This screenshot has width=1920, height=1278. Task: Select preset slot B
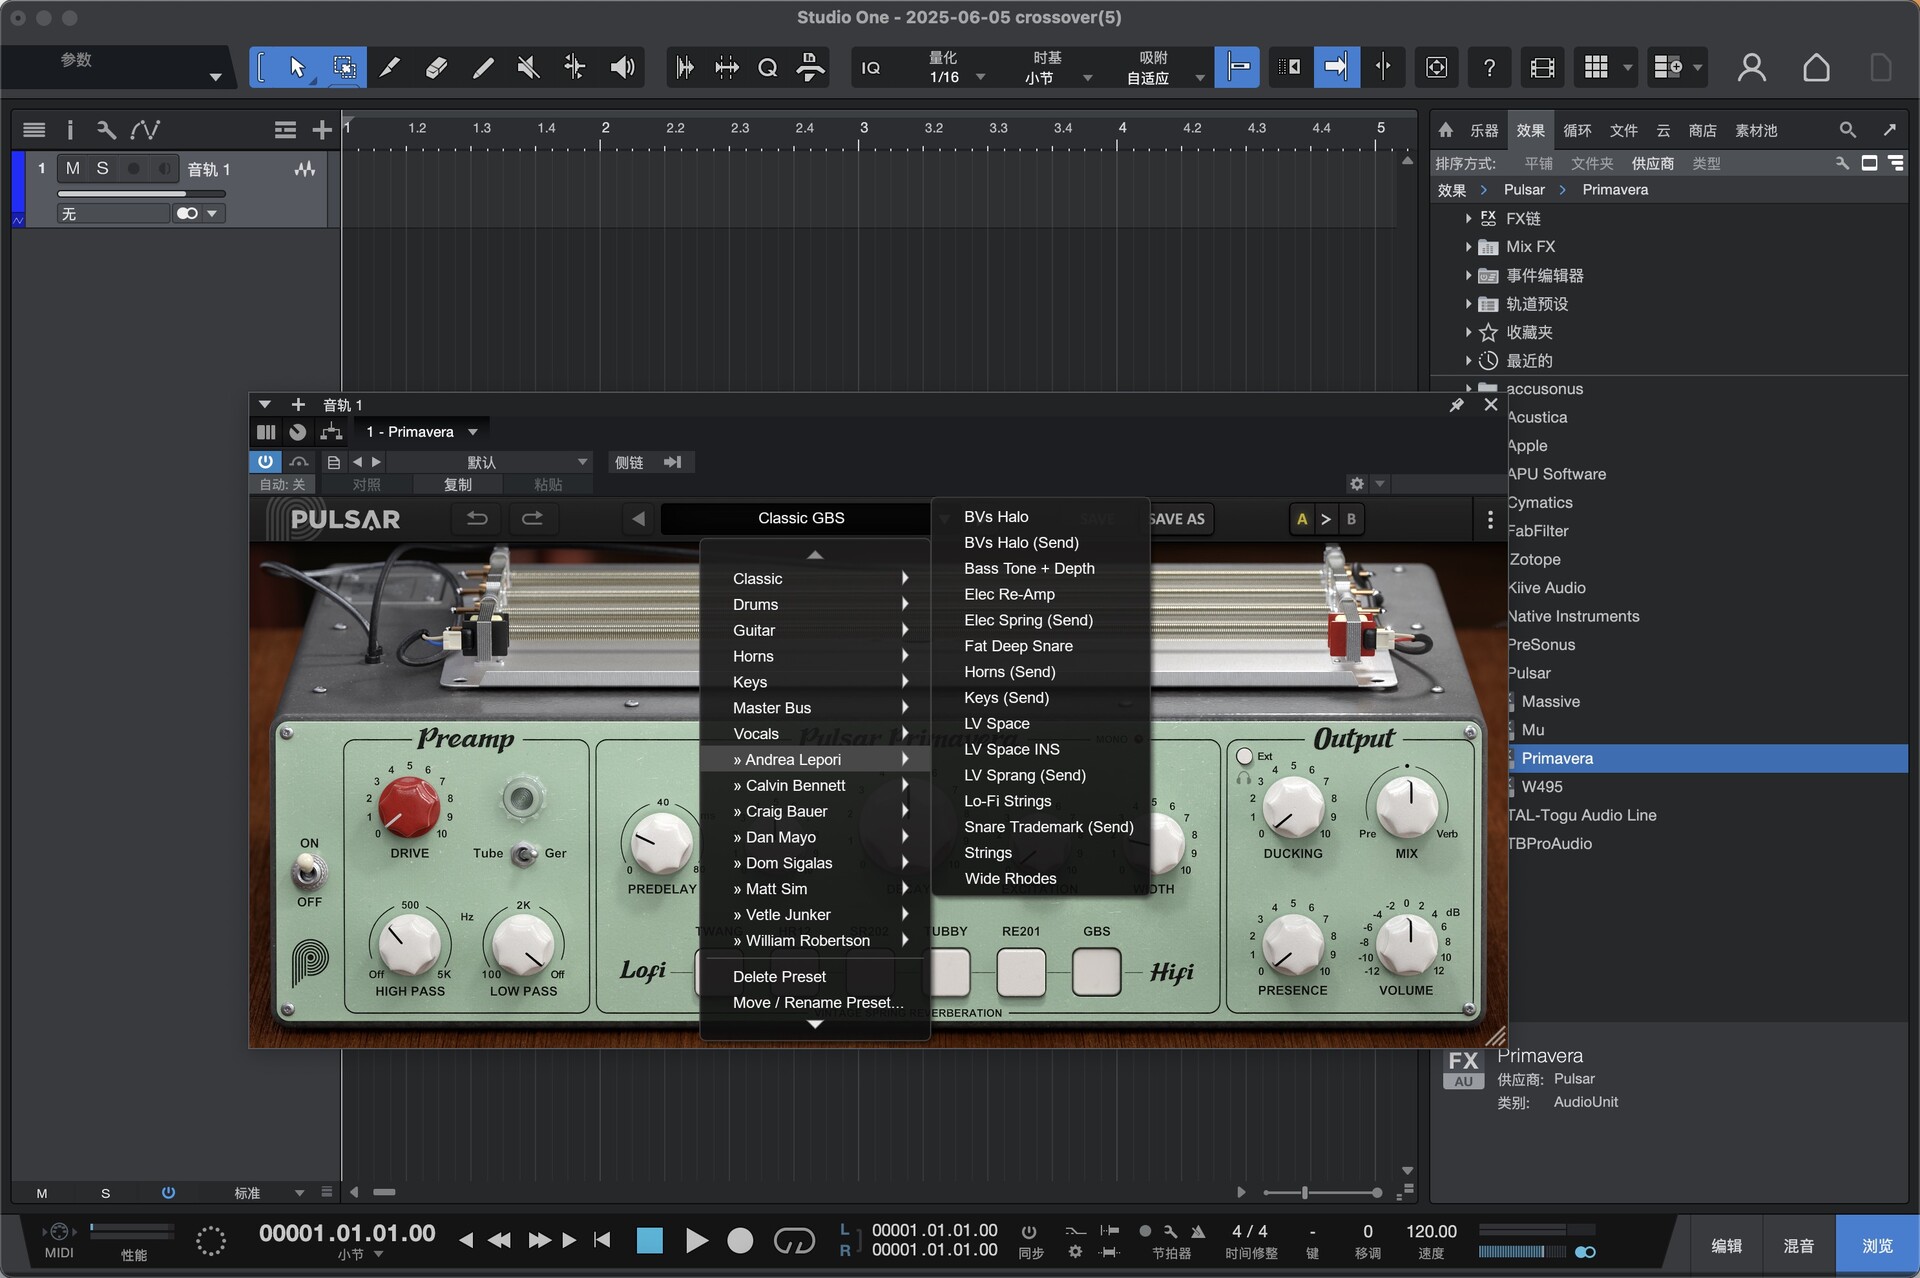point(1351,519)
